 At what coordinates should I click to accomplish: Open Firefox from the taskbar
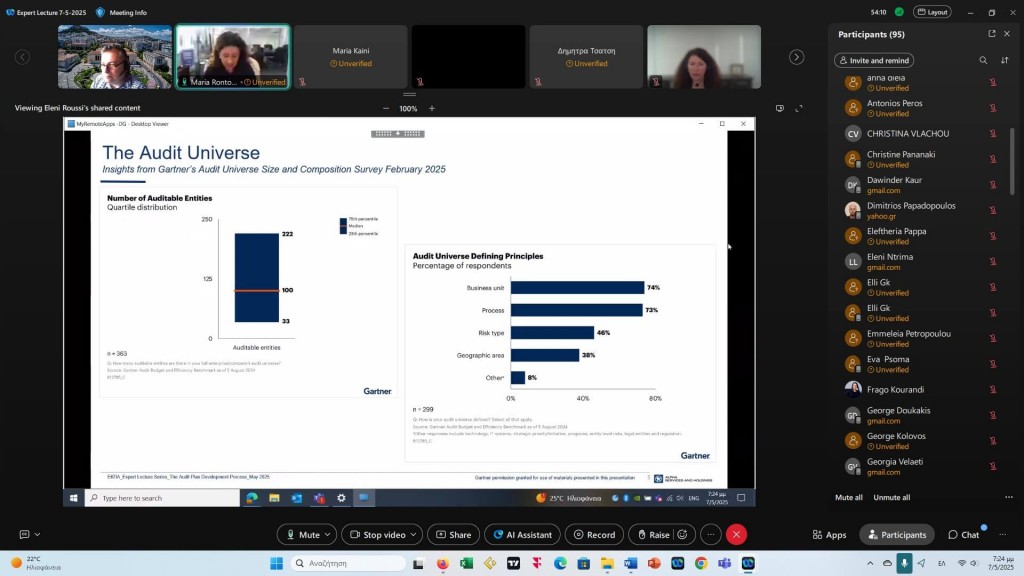(x=443, y=564)
